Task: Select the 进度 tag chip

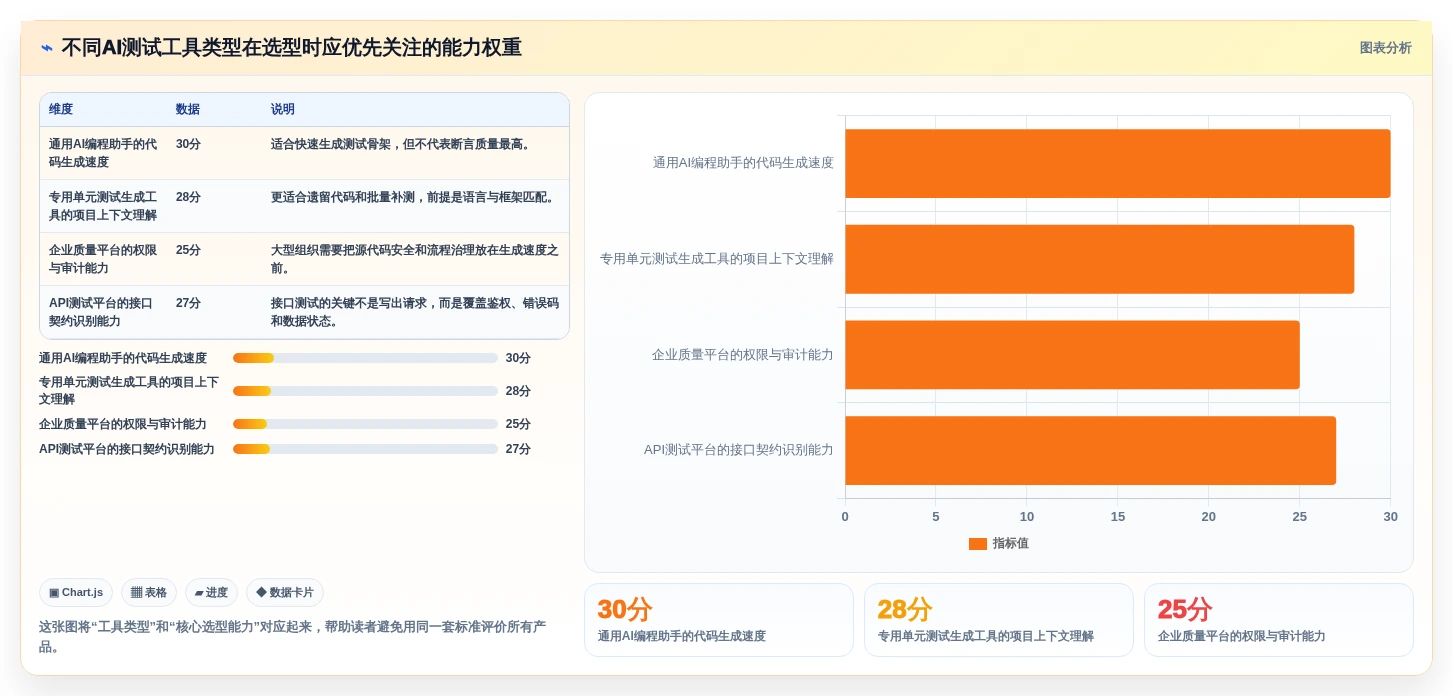Action: point(211,593)
